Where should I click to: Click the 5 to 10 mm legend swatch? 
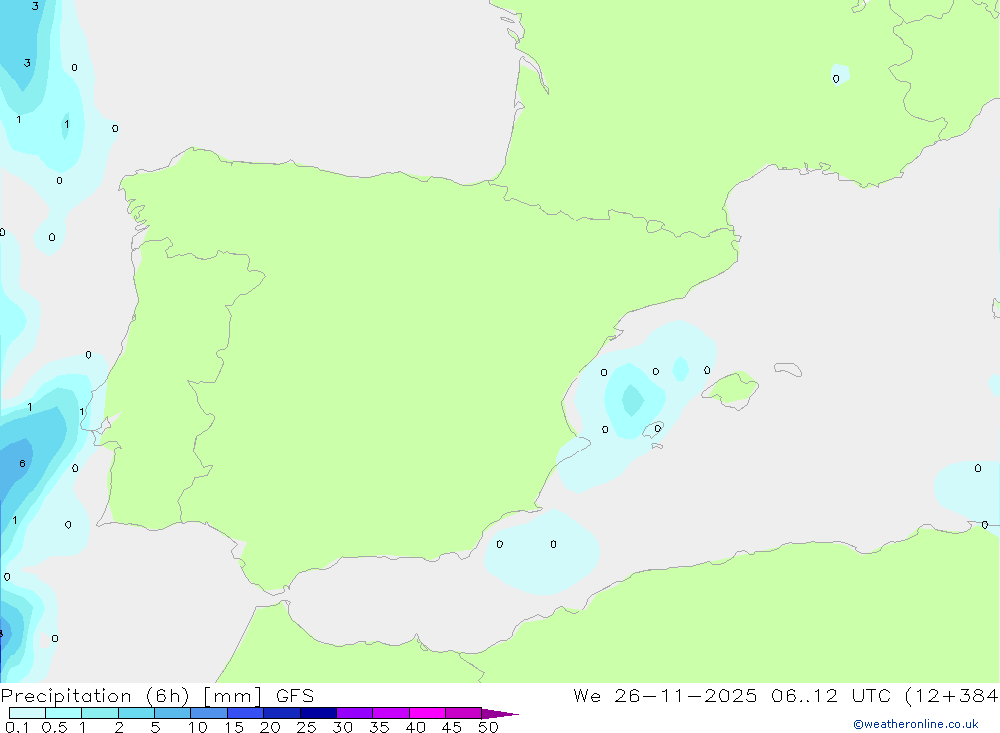[x=173, y=713]
